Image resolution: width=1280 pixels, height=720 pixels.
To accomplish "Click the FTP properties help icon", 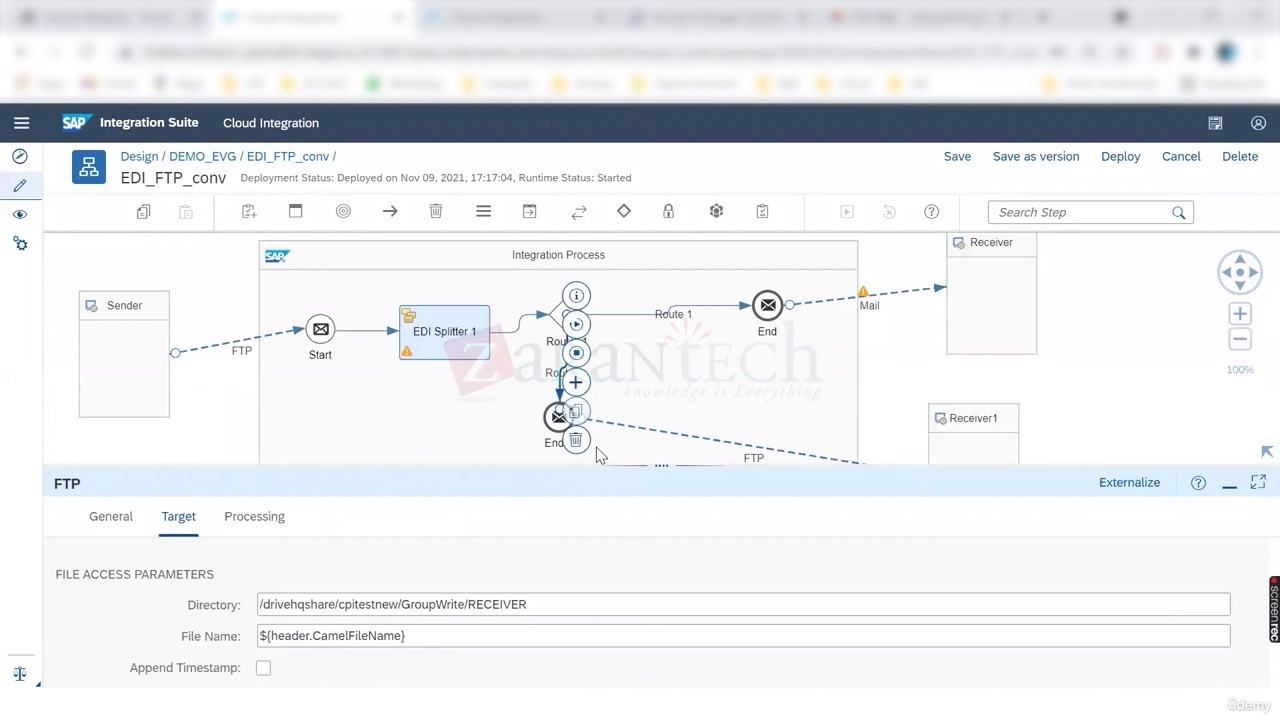I will (1198, 483).
